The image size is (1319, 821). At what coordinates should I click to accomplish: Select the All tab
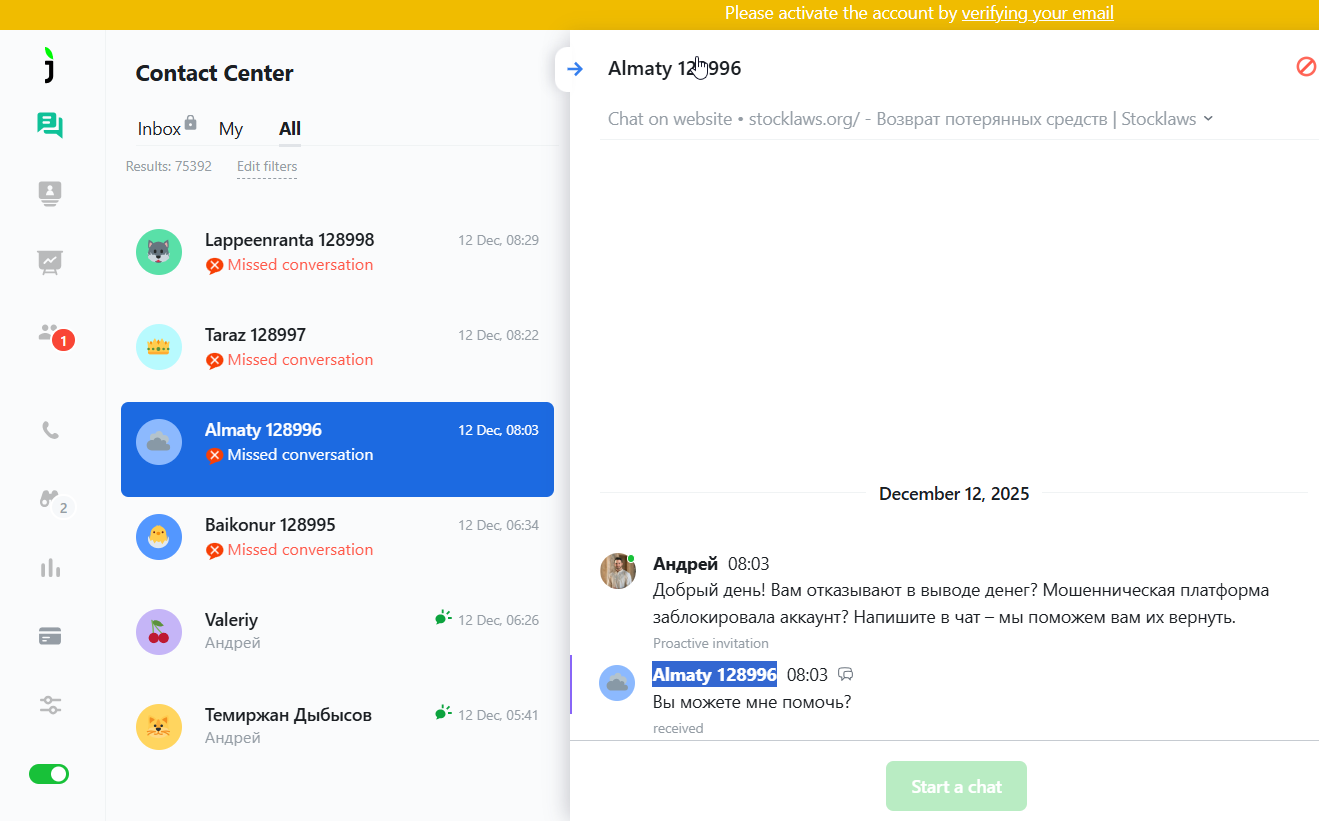290,129
